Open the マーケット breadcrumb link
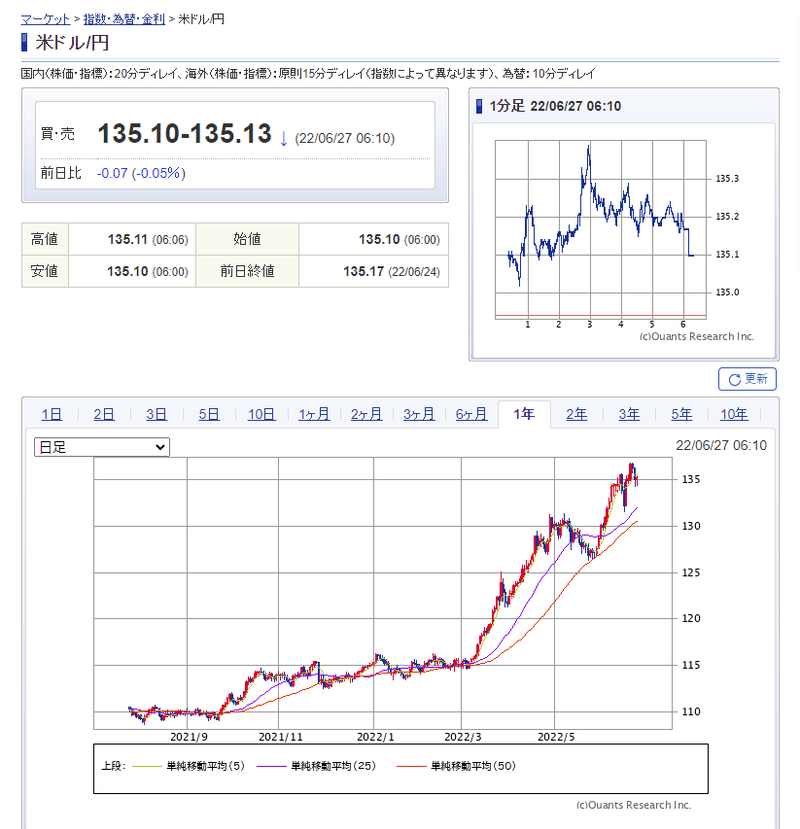 [x=45, y=19]
